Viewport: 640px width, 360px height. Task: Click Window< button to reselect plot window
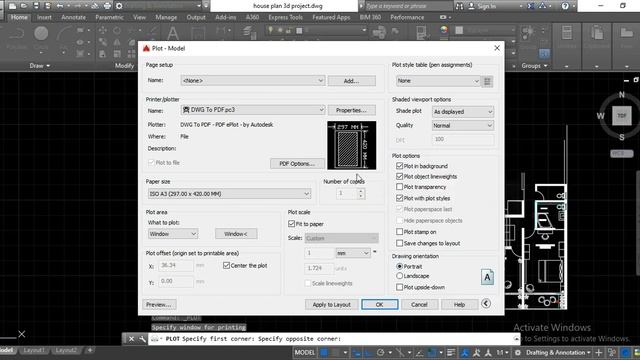[x=236, y=234]
